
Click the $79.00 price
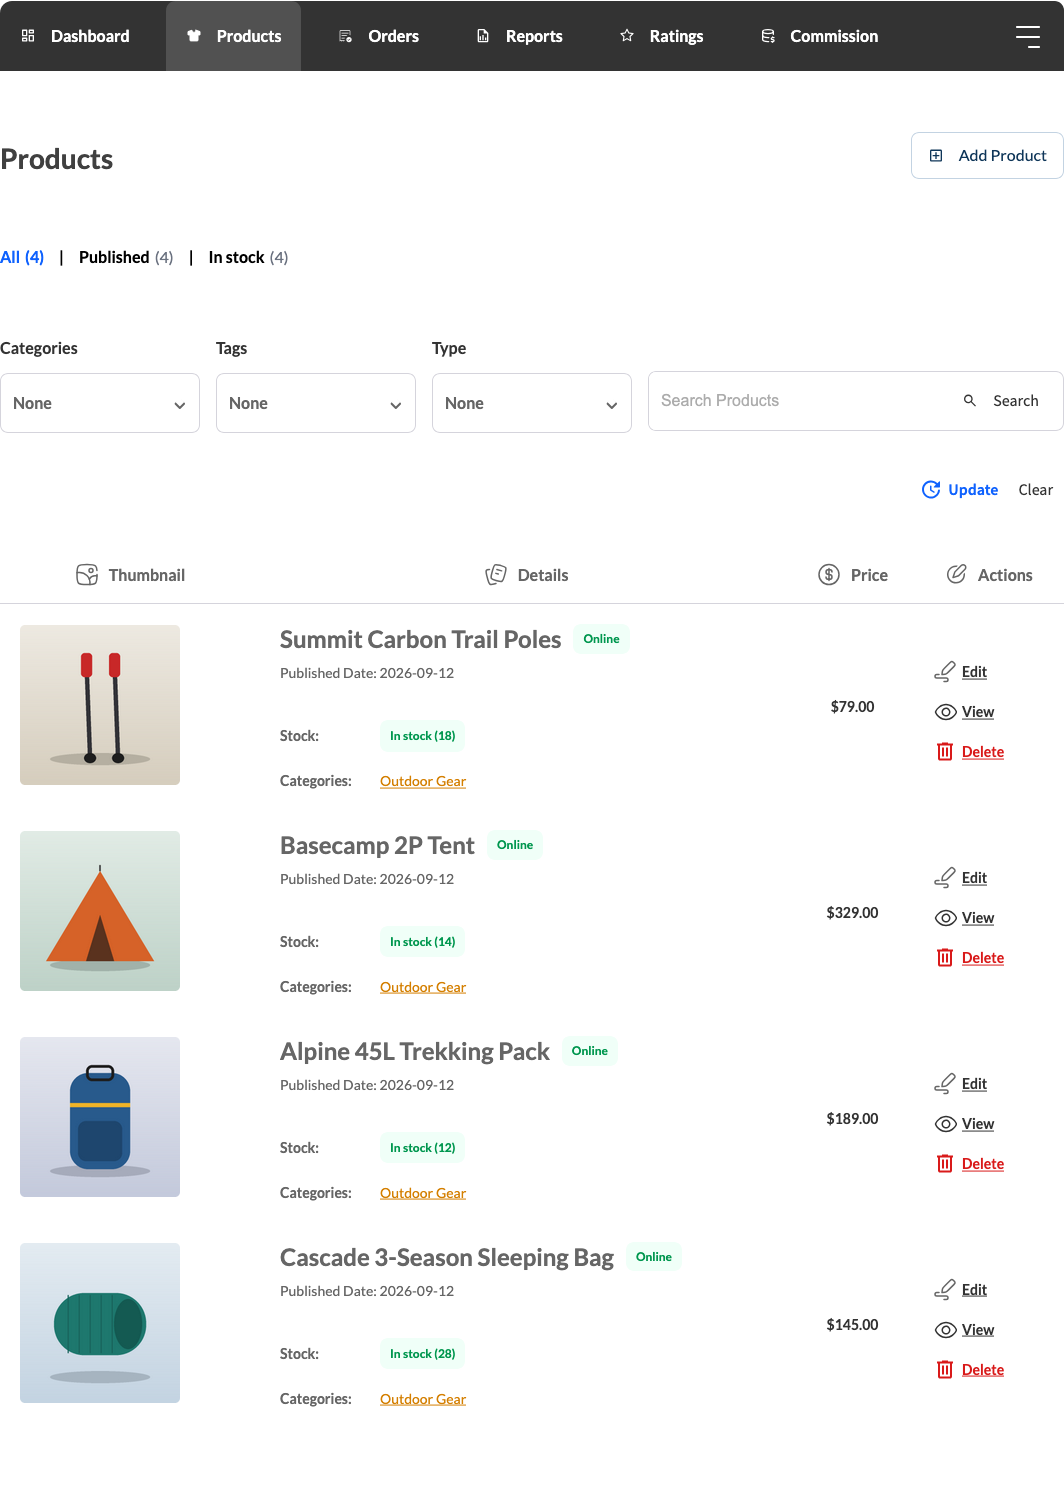point(852,706)
